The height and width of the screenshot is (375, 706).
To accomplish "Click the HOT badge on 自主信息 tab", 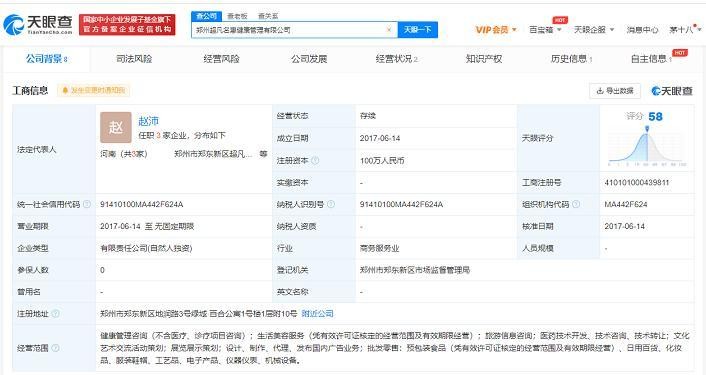I will click(x=680, y=53).
